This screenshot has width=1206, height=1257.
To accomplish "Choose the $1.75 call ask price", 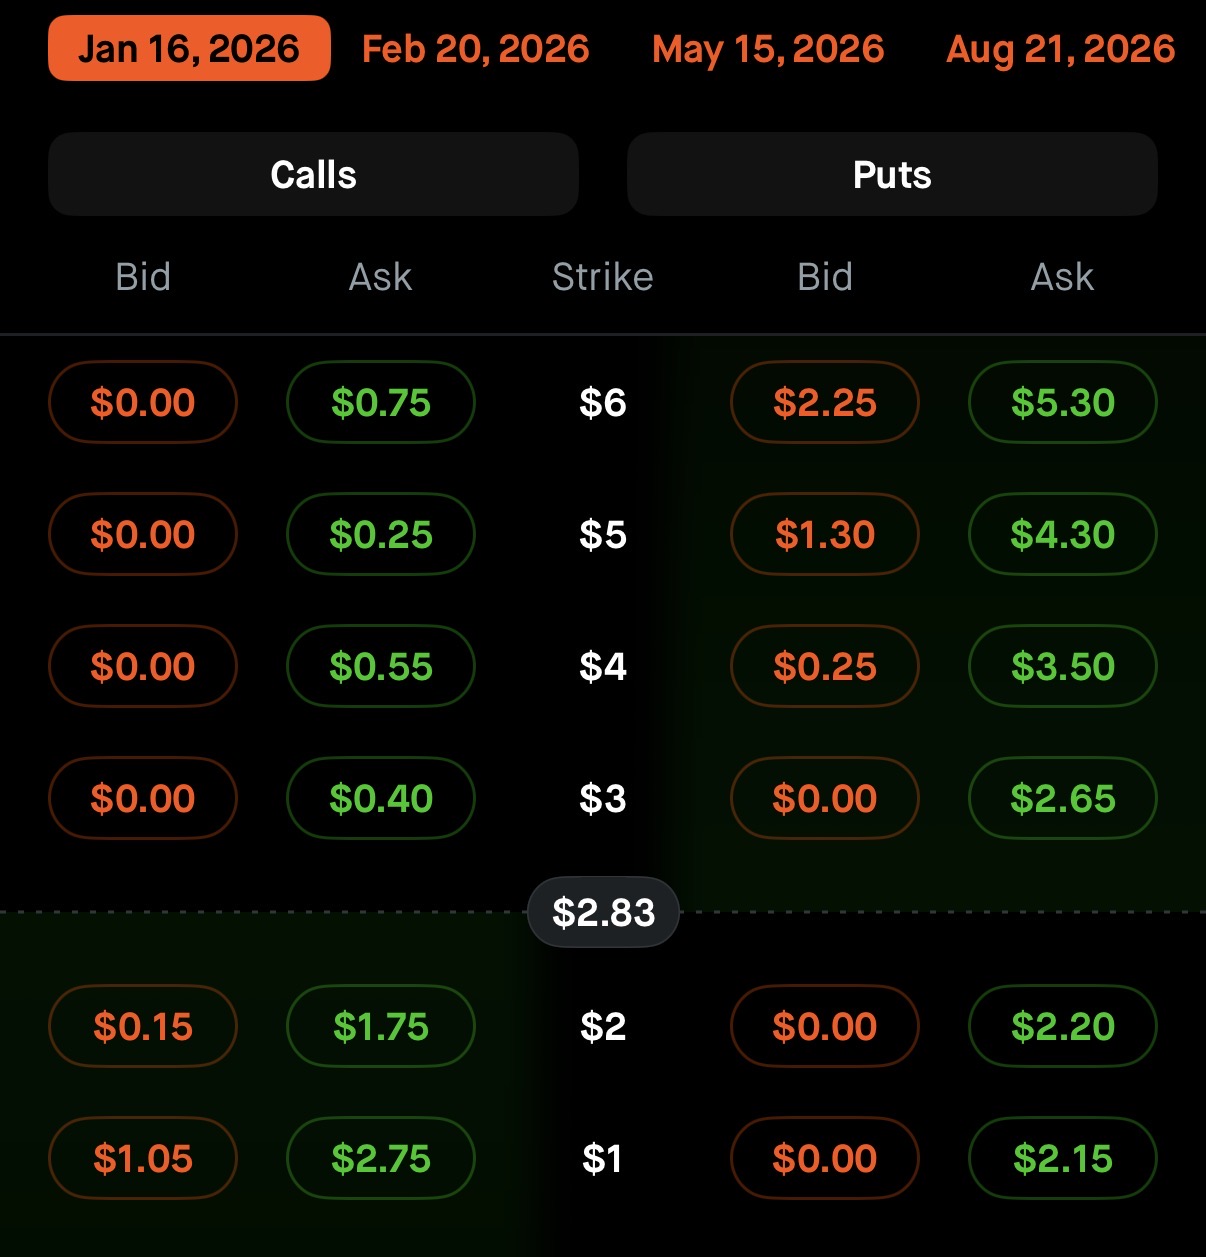I will tap(381, 1026).
